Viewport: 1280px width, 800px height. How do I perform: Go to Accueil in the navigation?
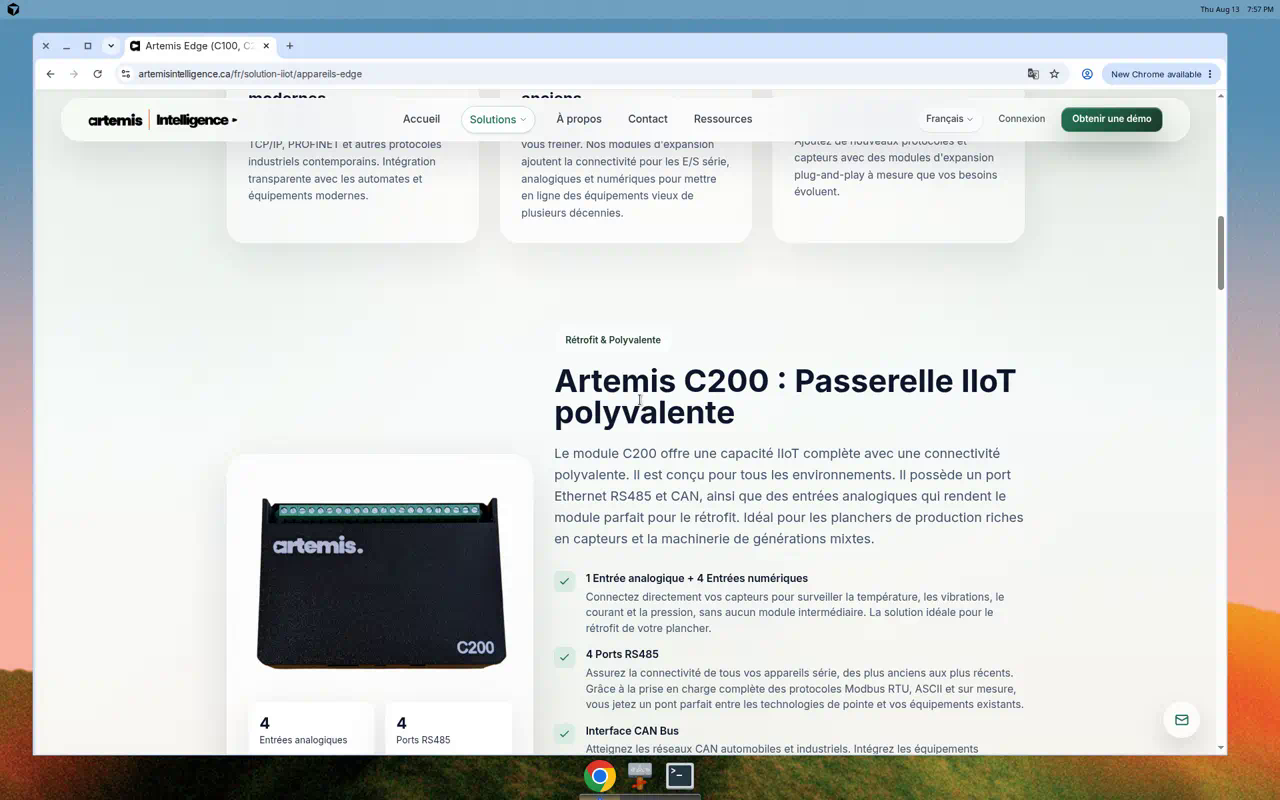pyautogui.click(x=421, y=119)
